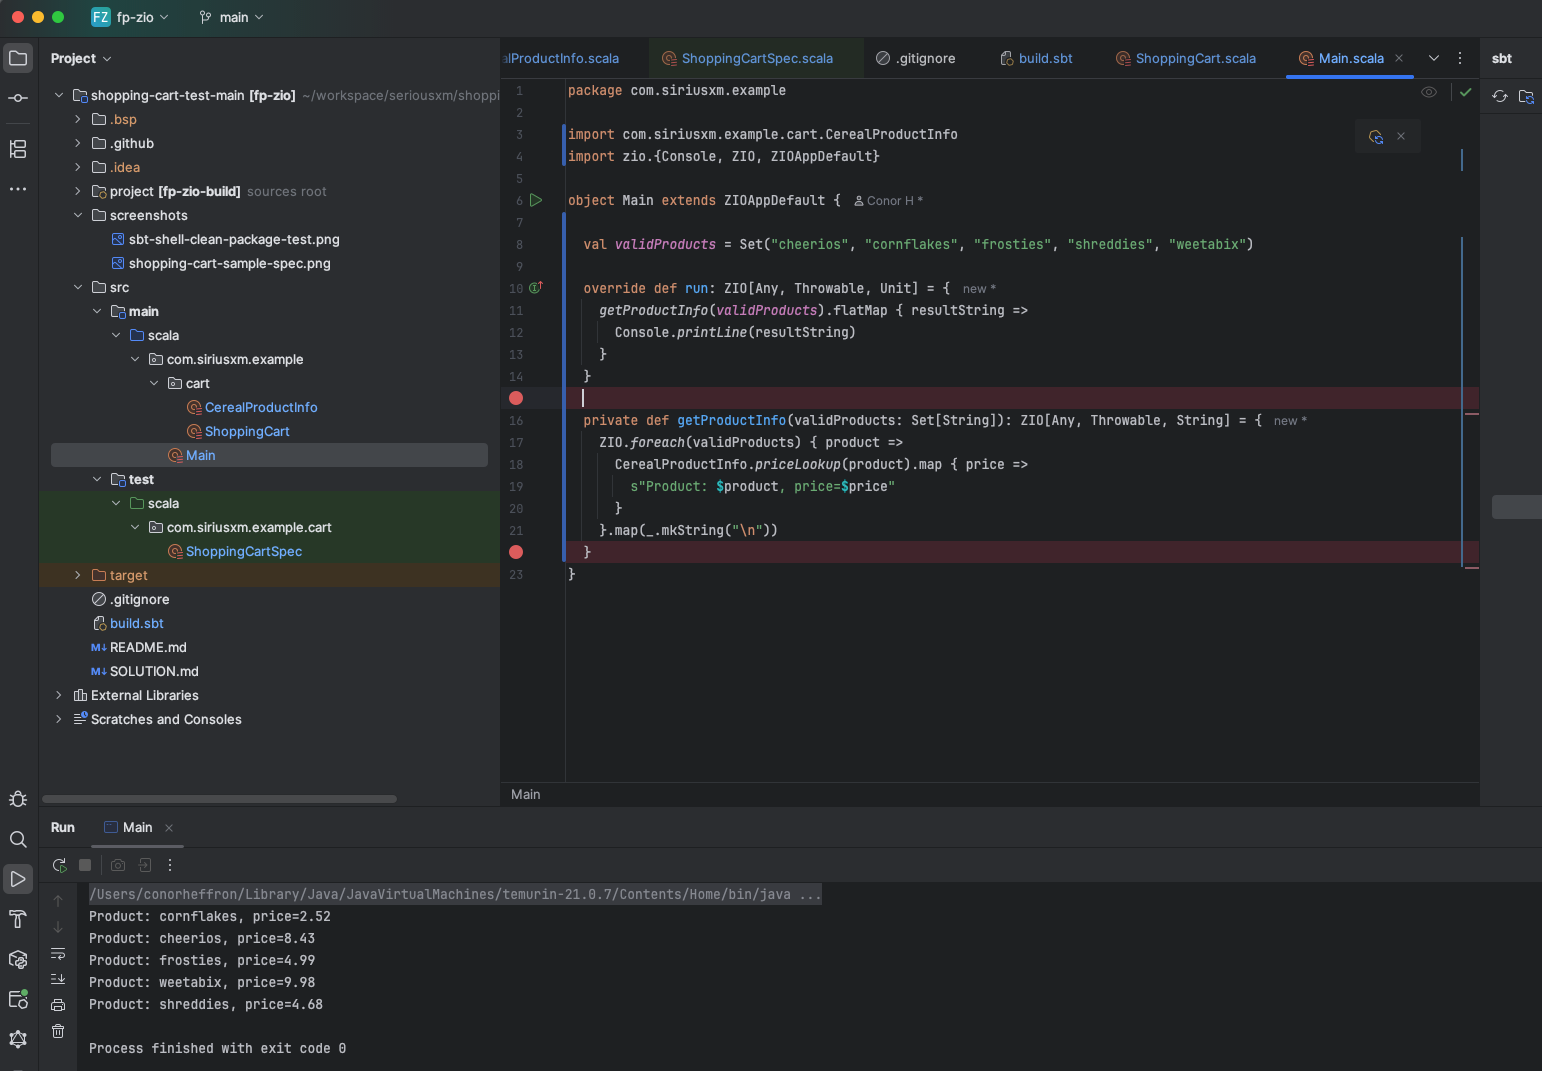Open the Commit tool window icon
The width and height of the screenshot is (1542, 1071).
(x=18, y=98)
